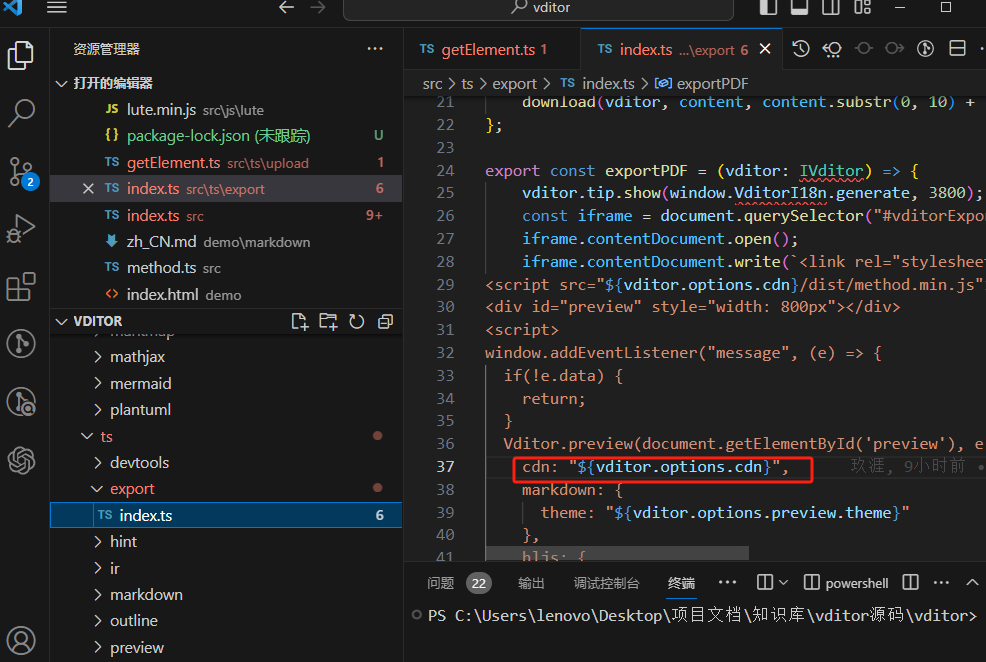Close the index.ts editor tab

coord(766,49)
